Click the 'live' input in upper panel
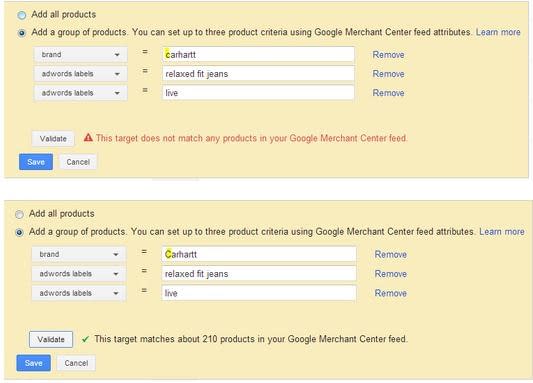 click(x=258, y=93)
